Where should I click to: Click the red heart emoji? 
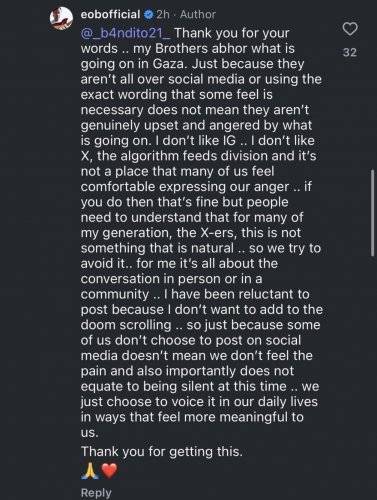point(109,471)
